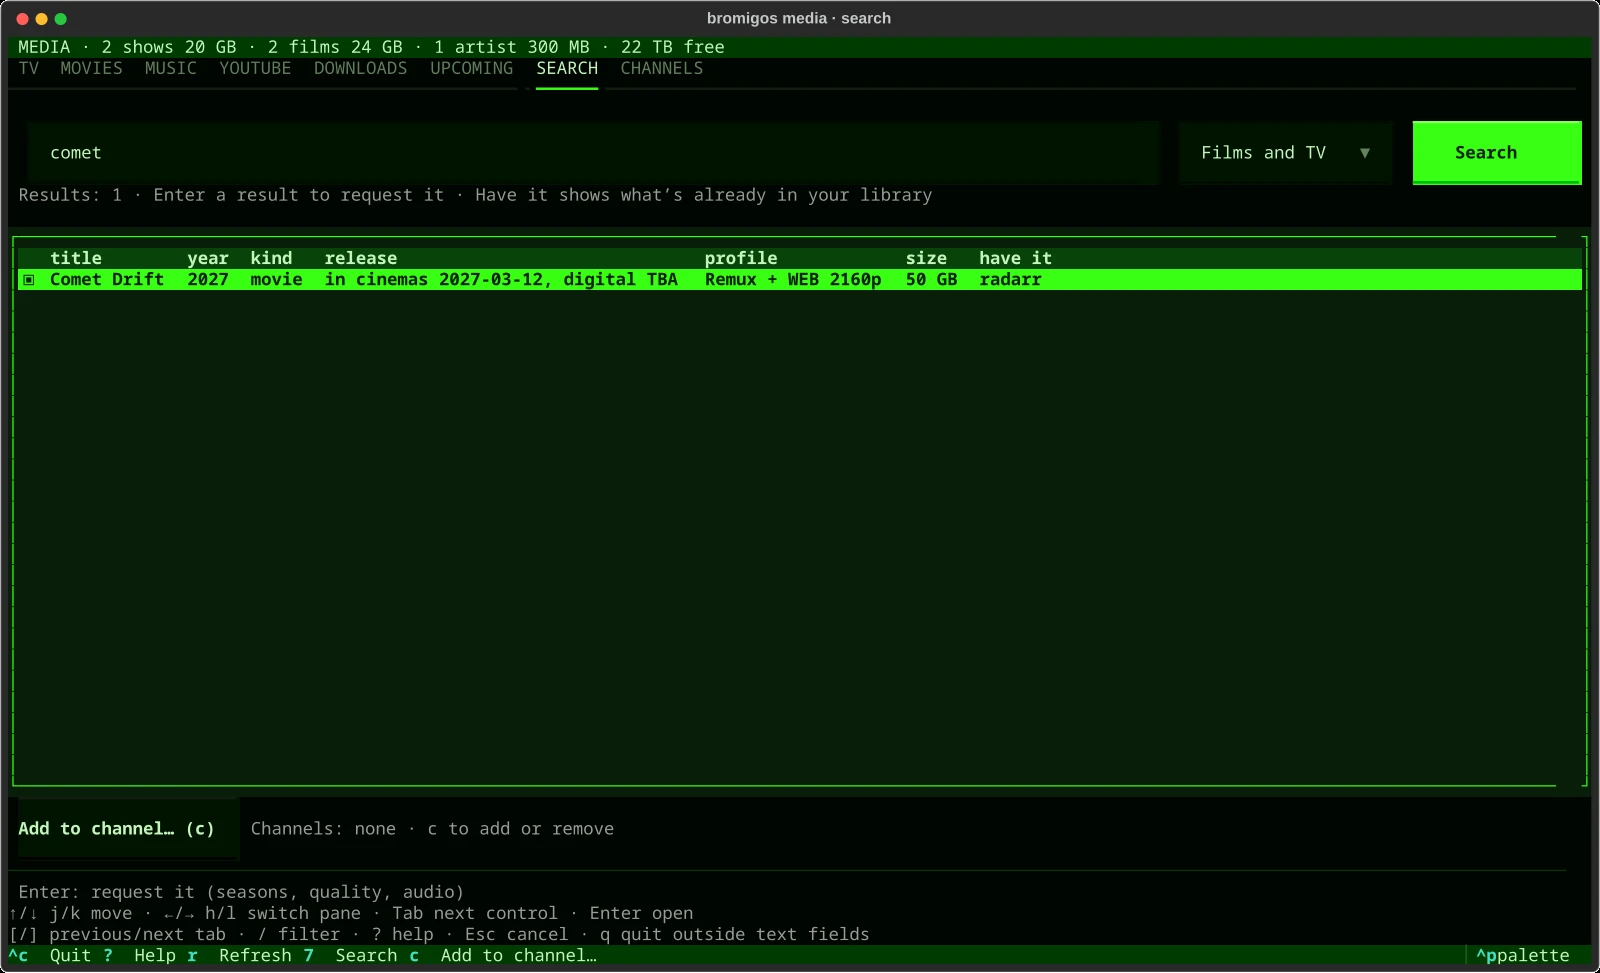1600x973 pixels.
Task: Click the 'profile' column header
Action: 741,258
